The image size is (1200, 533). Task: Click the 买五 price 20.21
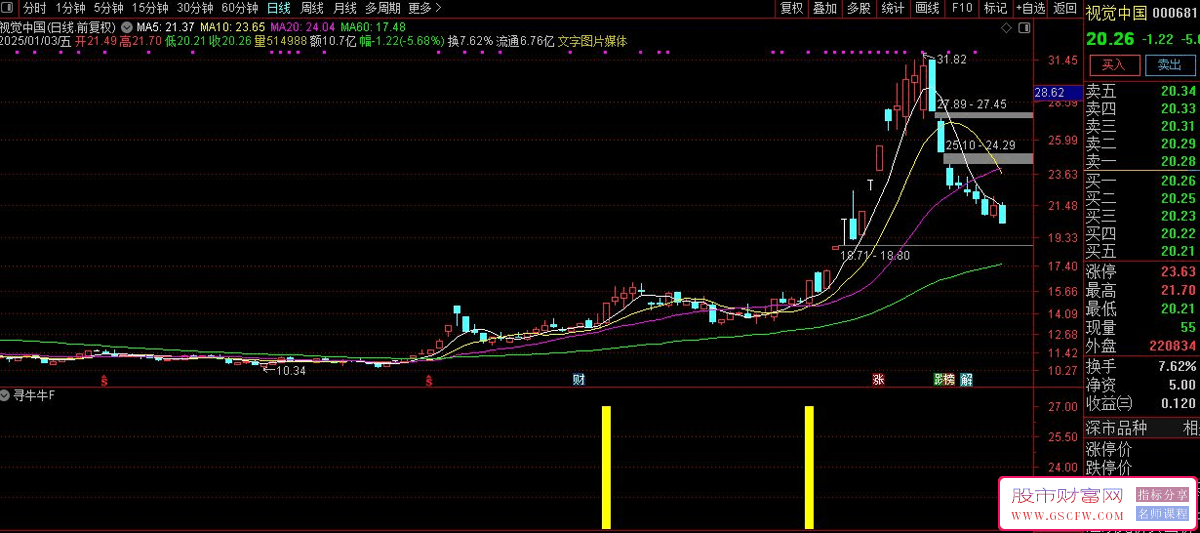(1177, 250)
